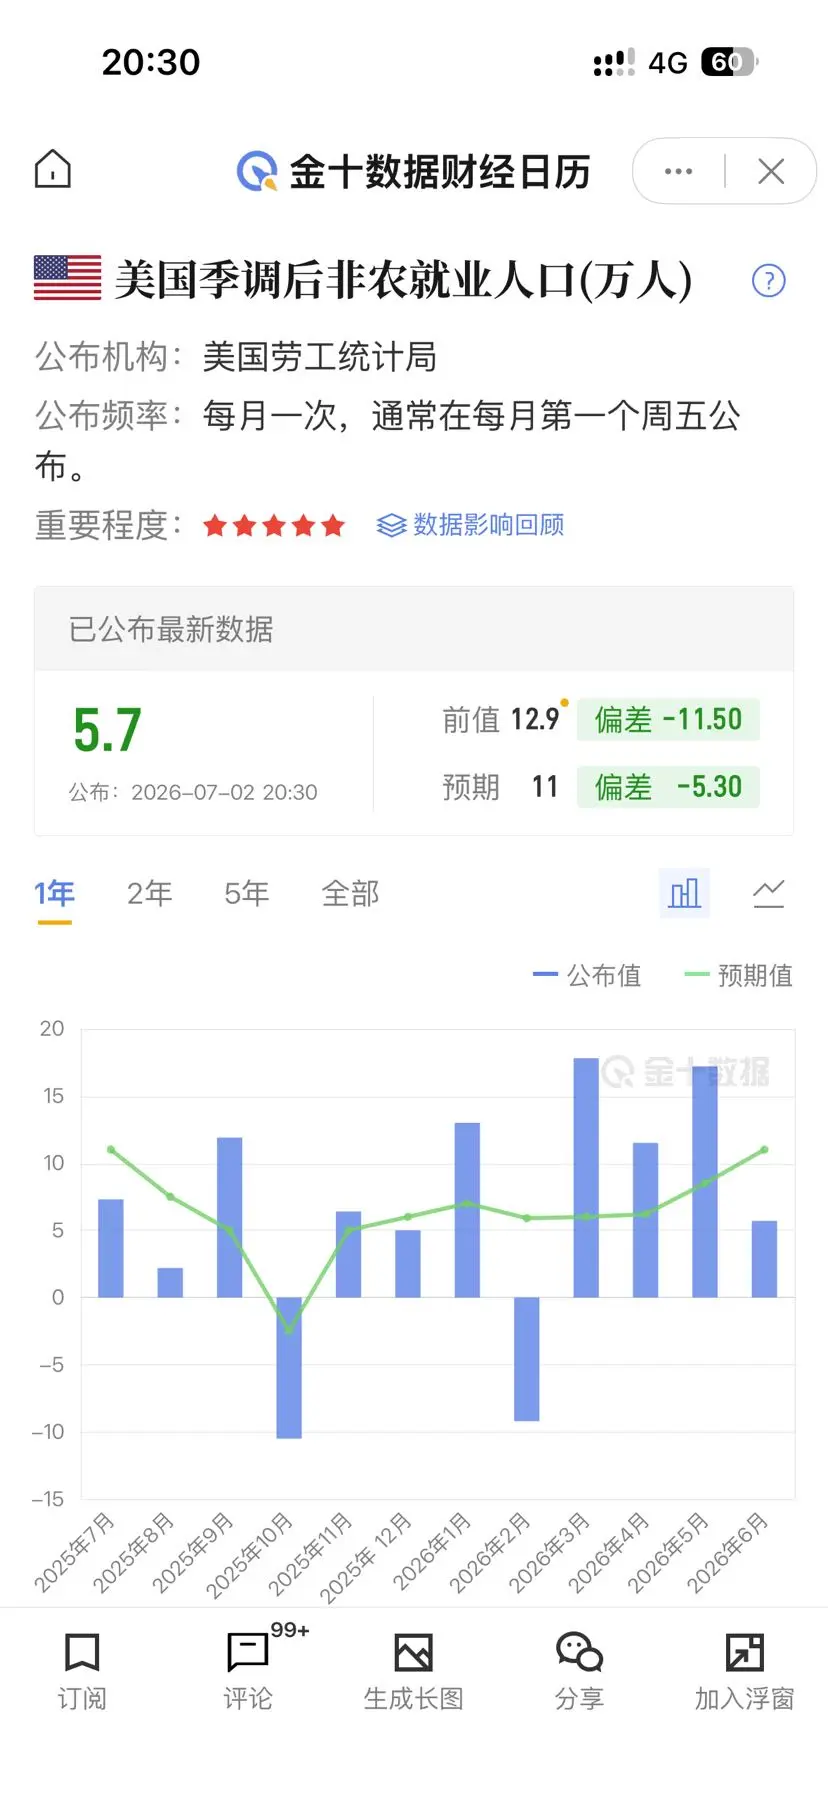Open 数据影响回顾 link

pyautogui.click(x=470, y=525)
